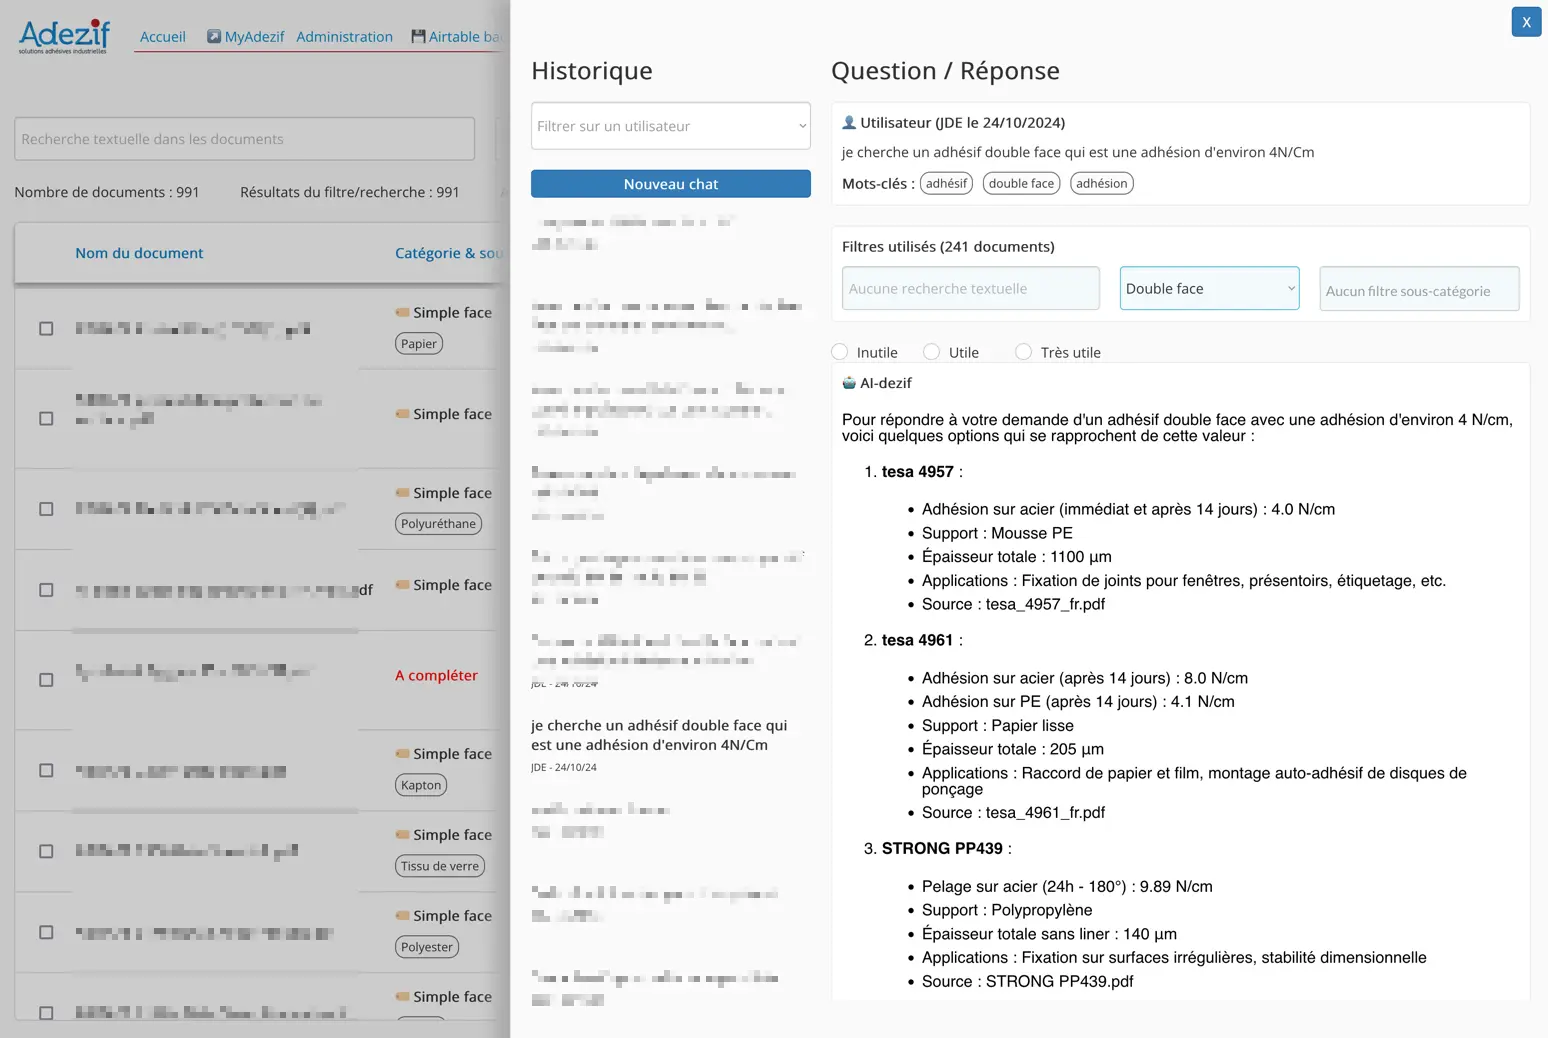This screenshot has height=1038, width=1548.
Task: Click the user avatar icon beside Utilisateur
Action: pyautogui.click(x=849, y=123)
